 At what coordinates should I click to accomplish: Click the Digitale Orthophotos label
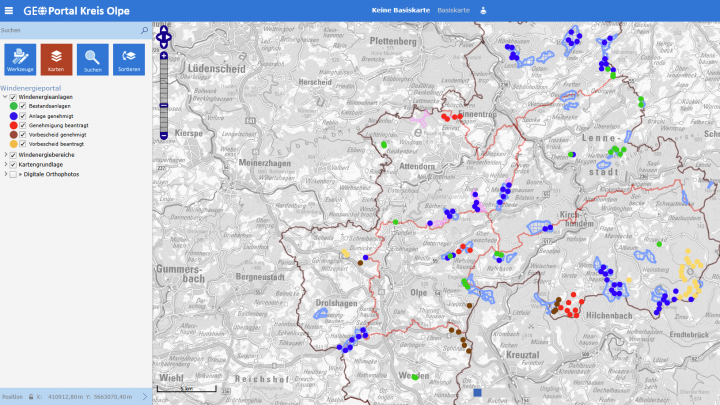pos(51,174)
